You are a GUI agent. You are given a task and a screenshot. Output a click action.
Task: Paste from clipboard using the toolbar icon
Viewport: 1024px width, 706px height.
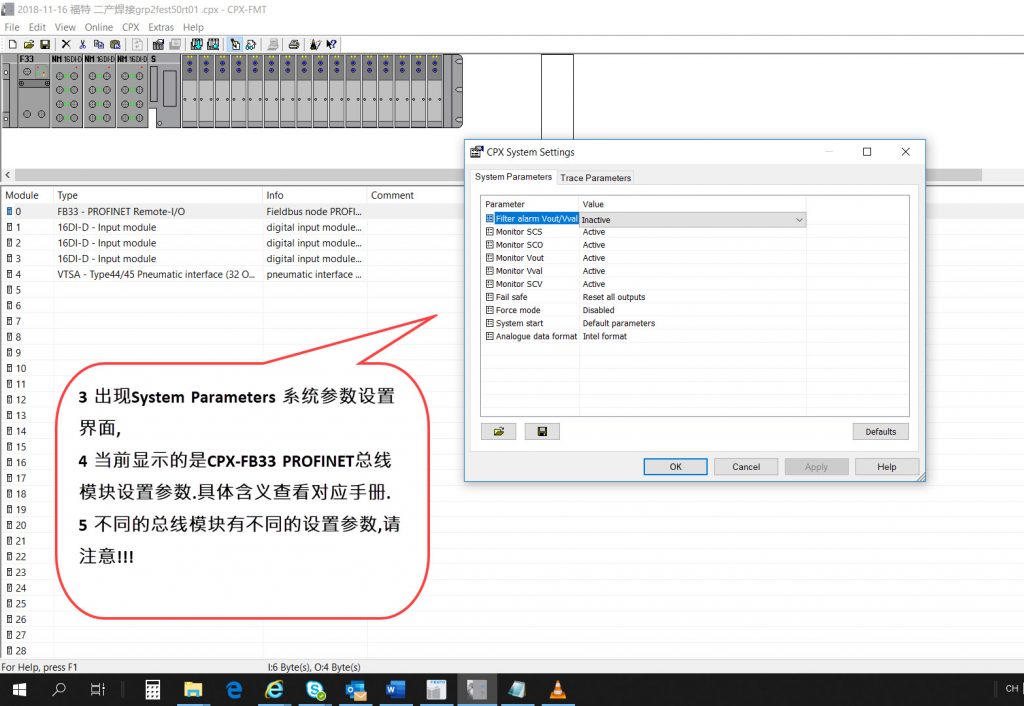point(115,44)
